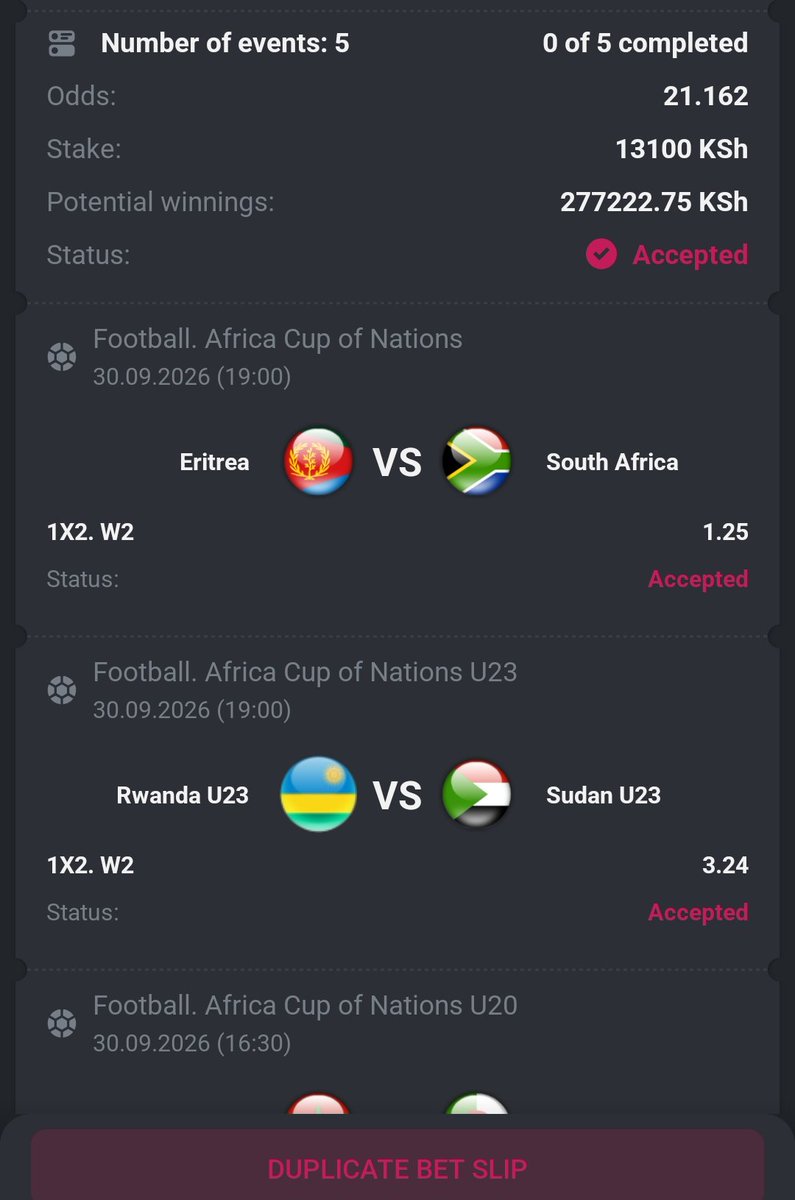Tap the Sudan U23 flag icon
This screenshot has width=795, height=1200.
click(x=476, y=795)
